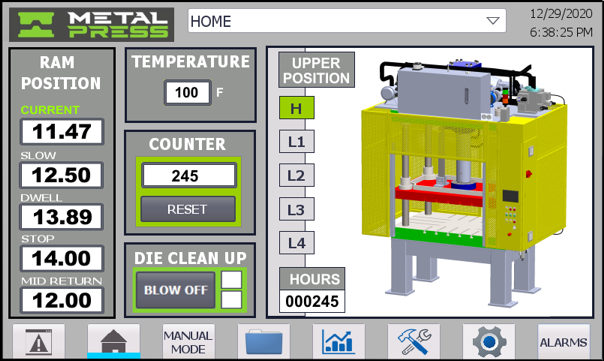Viewport: 604px width, 361px height.
Task: Select upper position L1
Action: [296, 142]
